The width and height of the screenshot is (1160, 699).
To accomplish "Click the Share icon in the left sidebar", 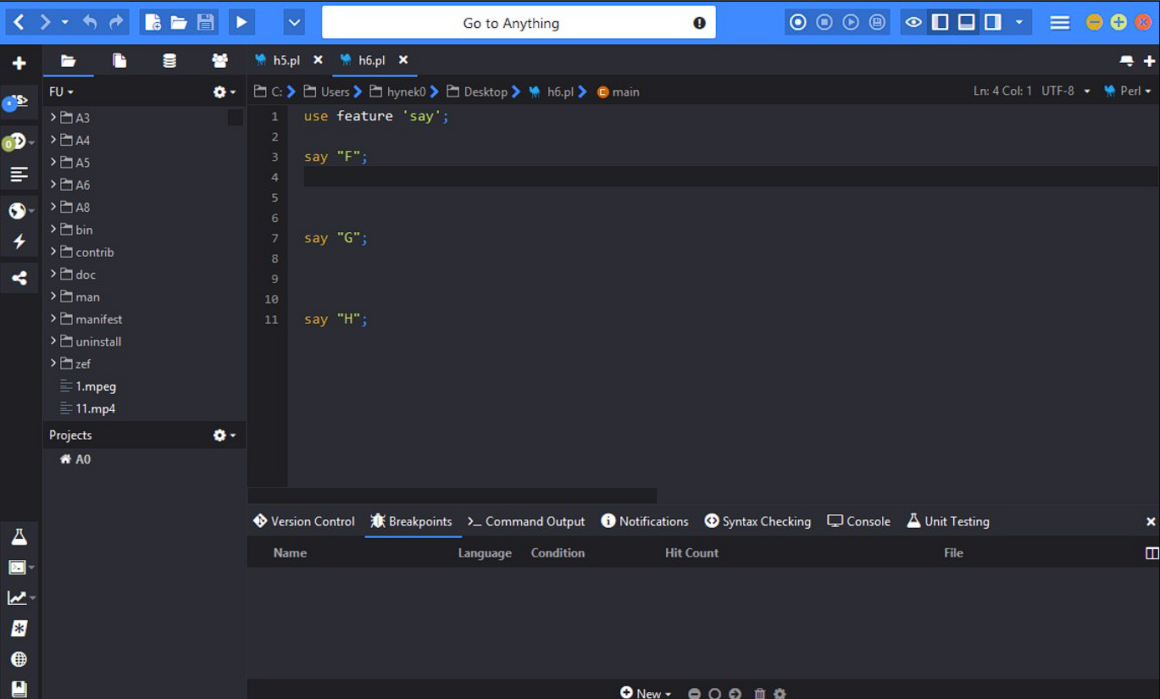I will [20, 277].
